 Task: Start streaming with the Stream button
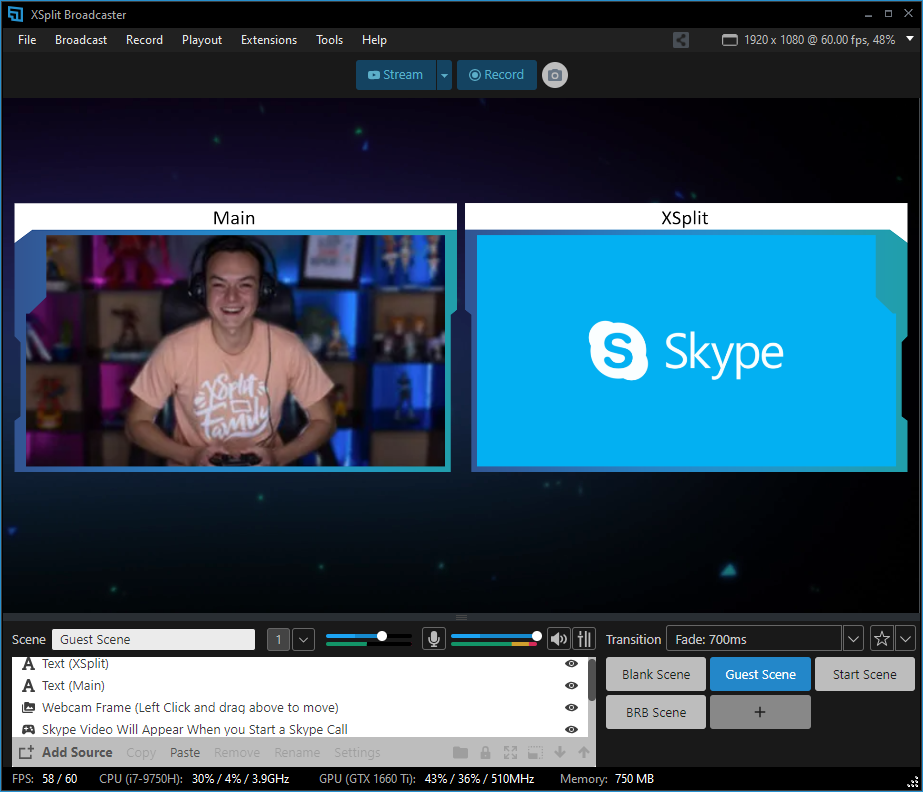click(x=396, y=75)
